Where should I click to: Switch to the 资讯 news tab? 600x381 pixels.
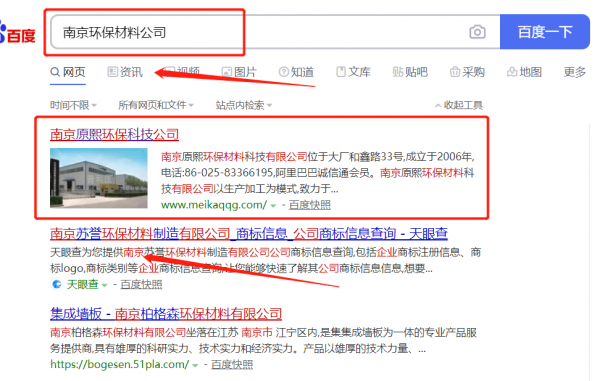pos(125,72)
